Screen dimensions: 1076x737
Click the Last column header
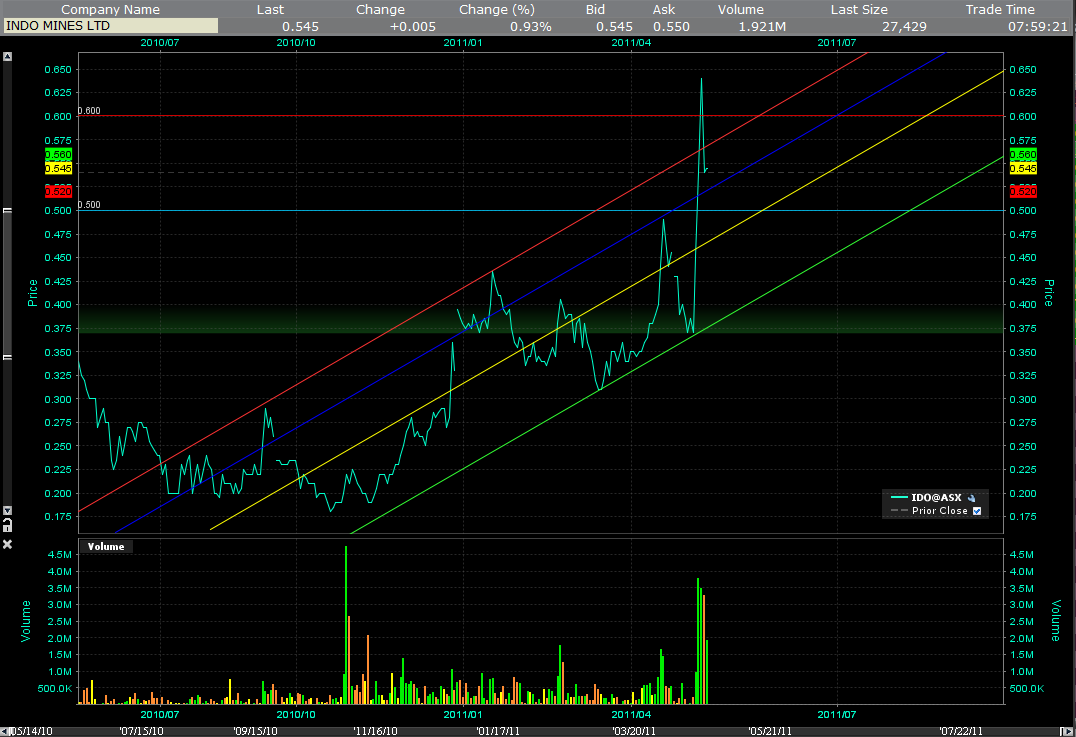pos(270,9)
